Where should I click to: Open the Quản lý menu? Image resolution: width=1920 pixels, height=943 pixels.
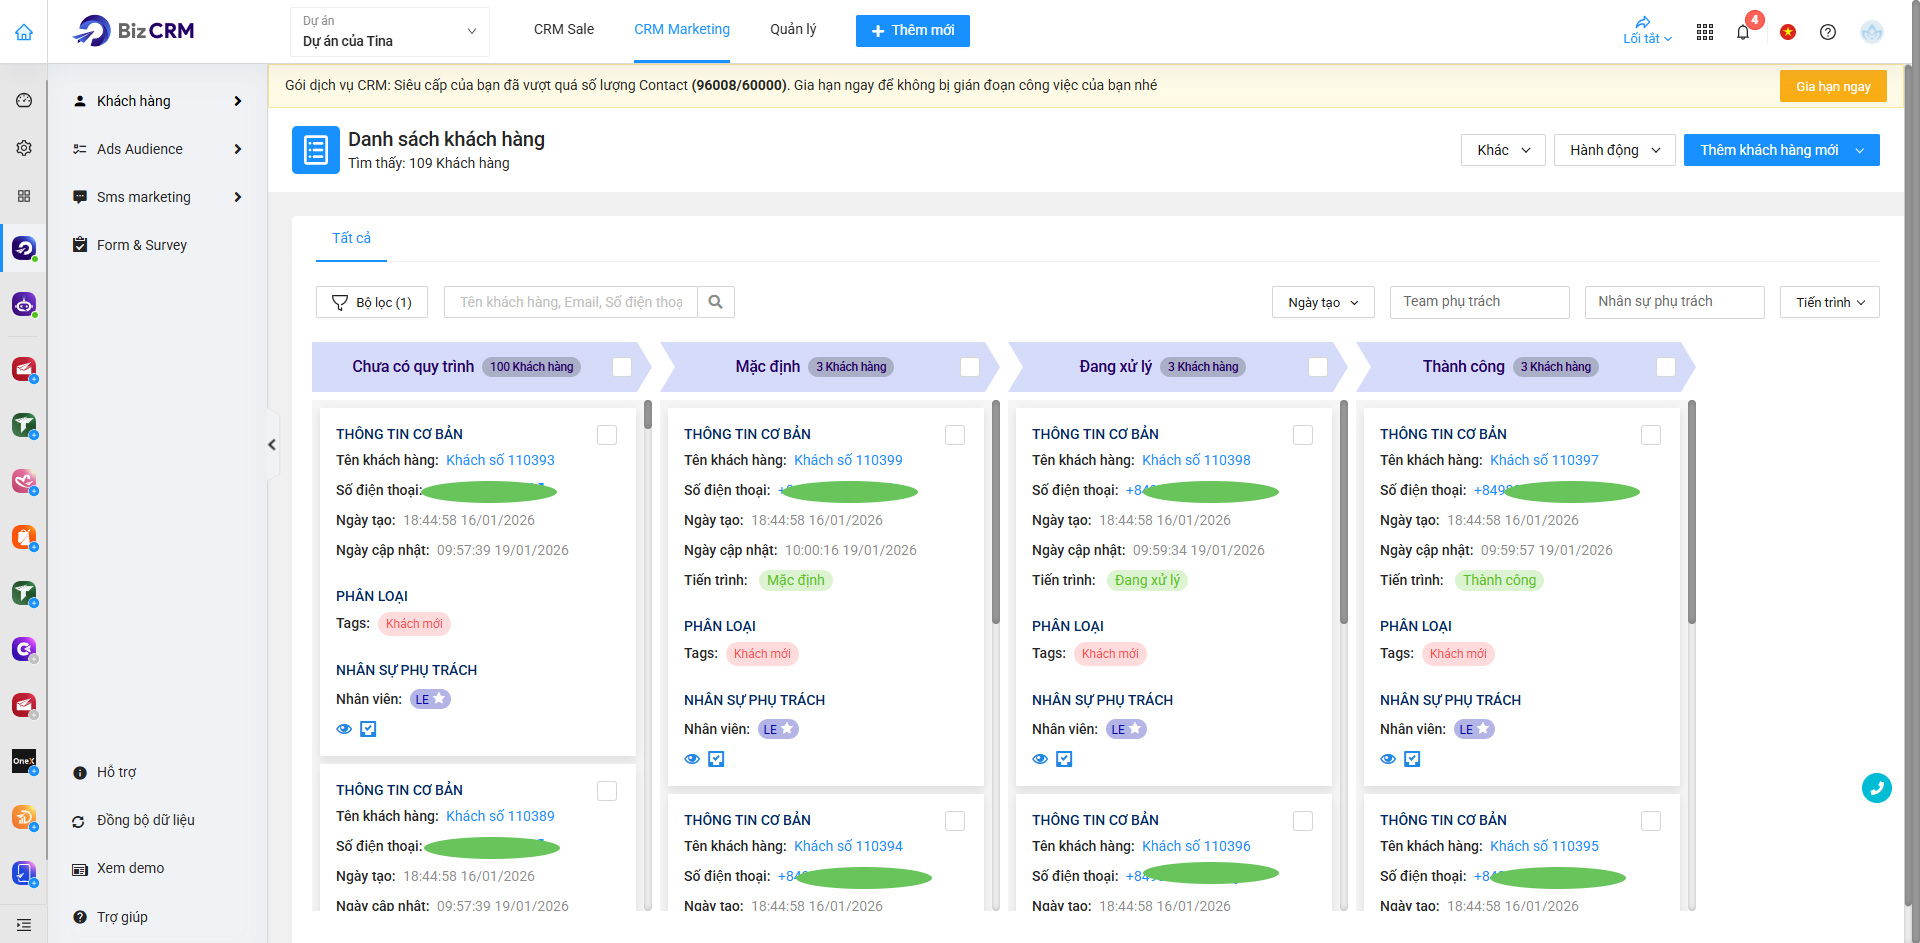coord(793,30)
